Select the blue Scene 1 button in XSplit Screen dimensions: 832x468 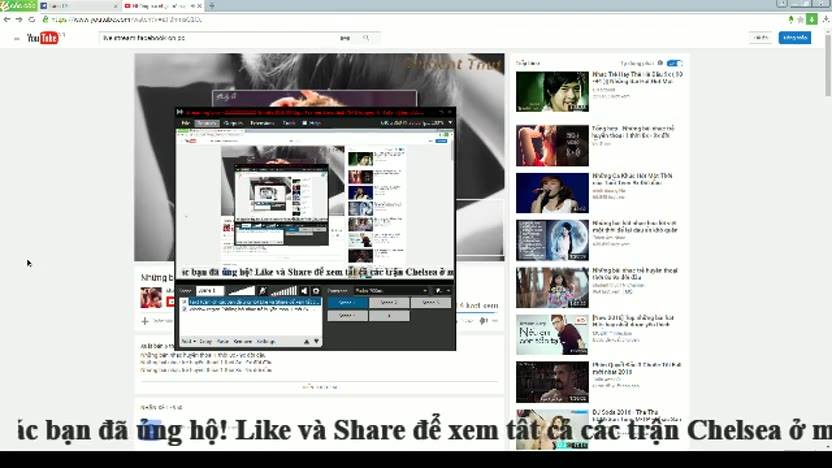(x=348, y=302)
